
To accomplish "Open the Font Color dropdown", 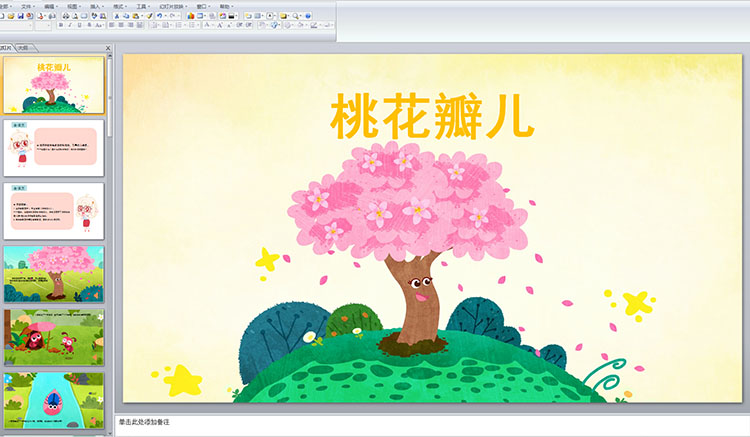I will tap(208, 25).
